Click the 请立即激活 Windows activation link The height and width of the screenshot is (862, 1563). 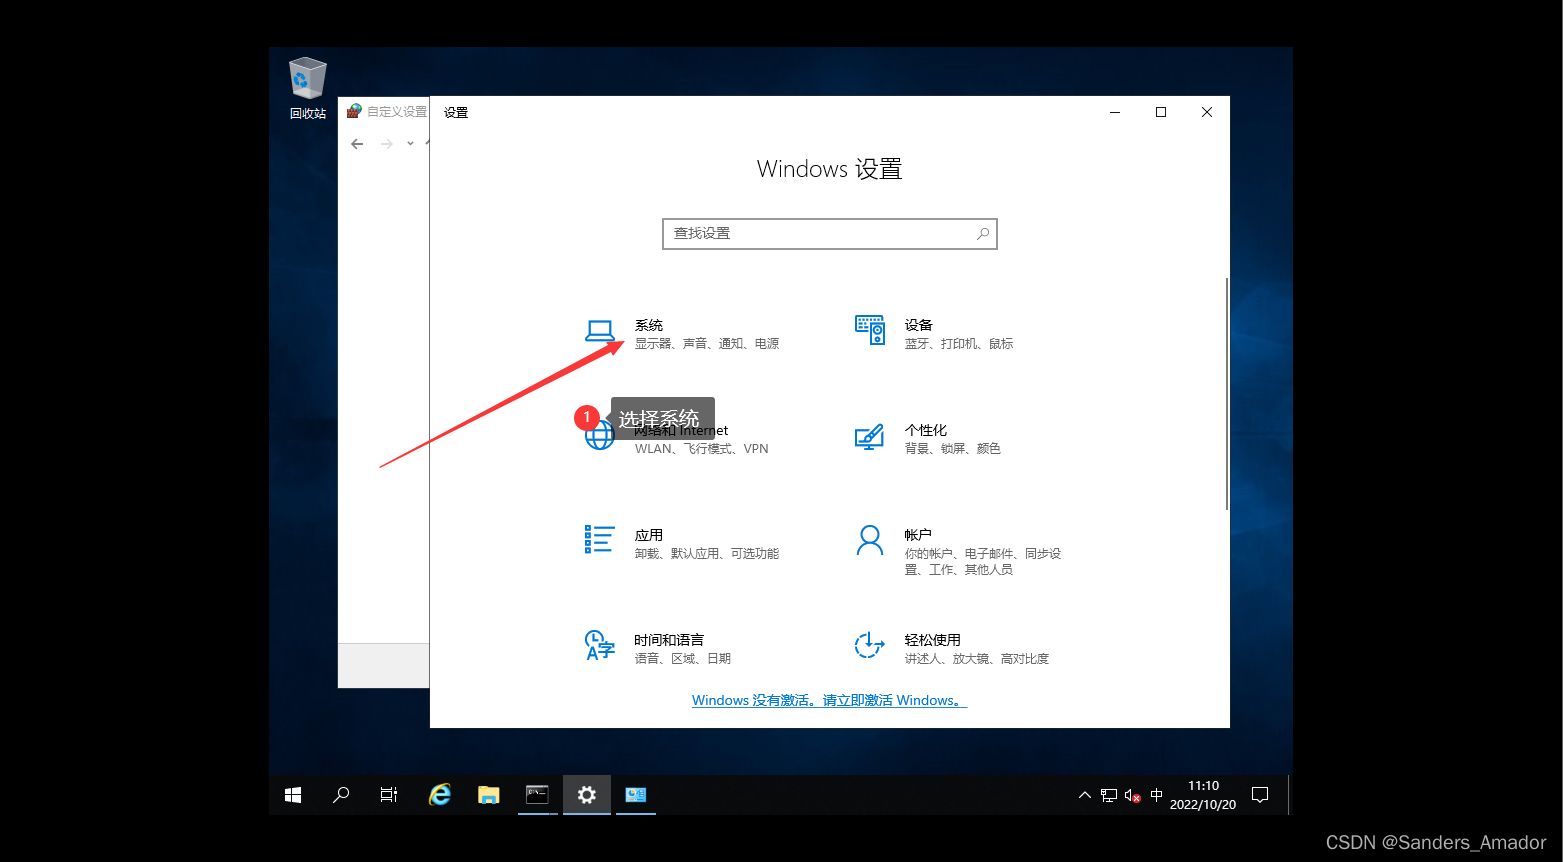(x=890, y=700)
